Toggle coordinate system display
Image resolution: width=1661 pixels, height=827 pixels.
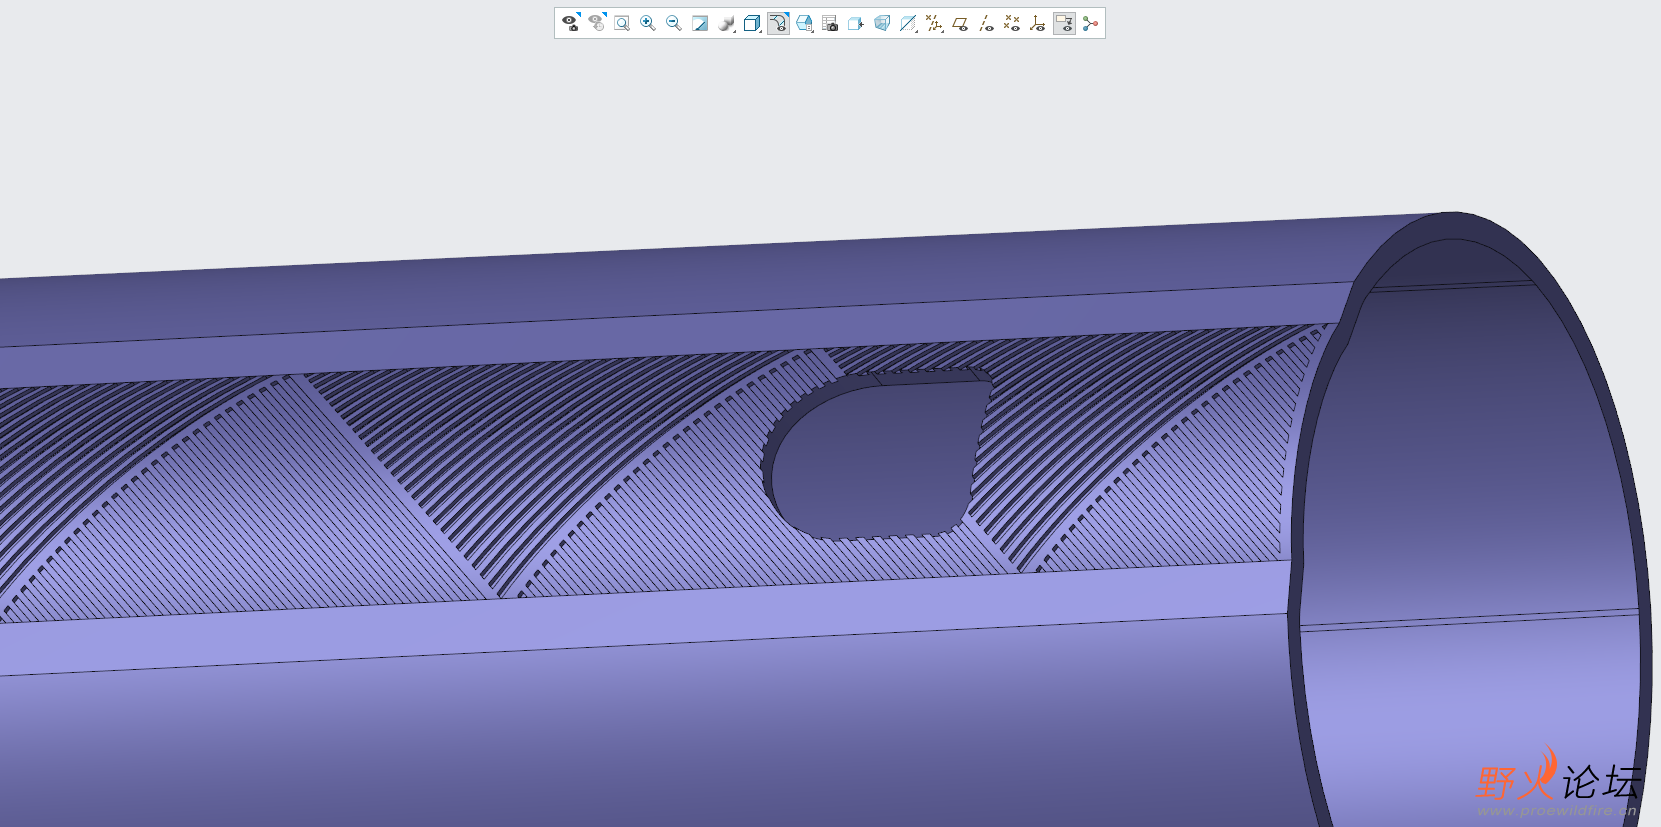click(x=1038, y=23)
